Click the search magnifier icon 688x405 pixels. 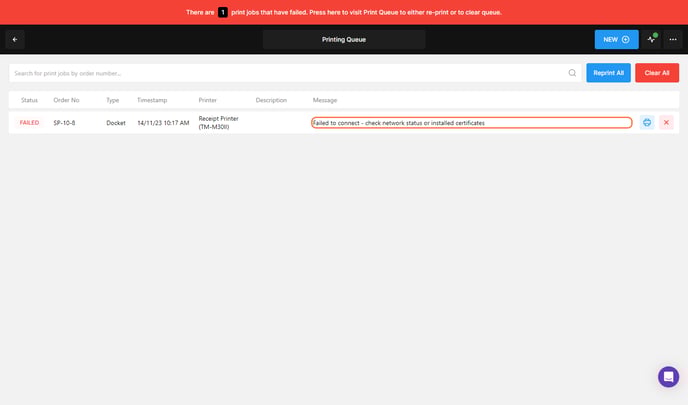tap(572, 73)
